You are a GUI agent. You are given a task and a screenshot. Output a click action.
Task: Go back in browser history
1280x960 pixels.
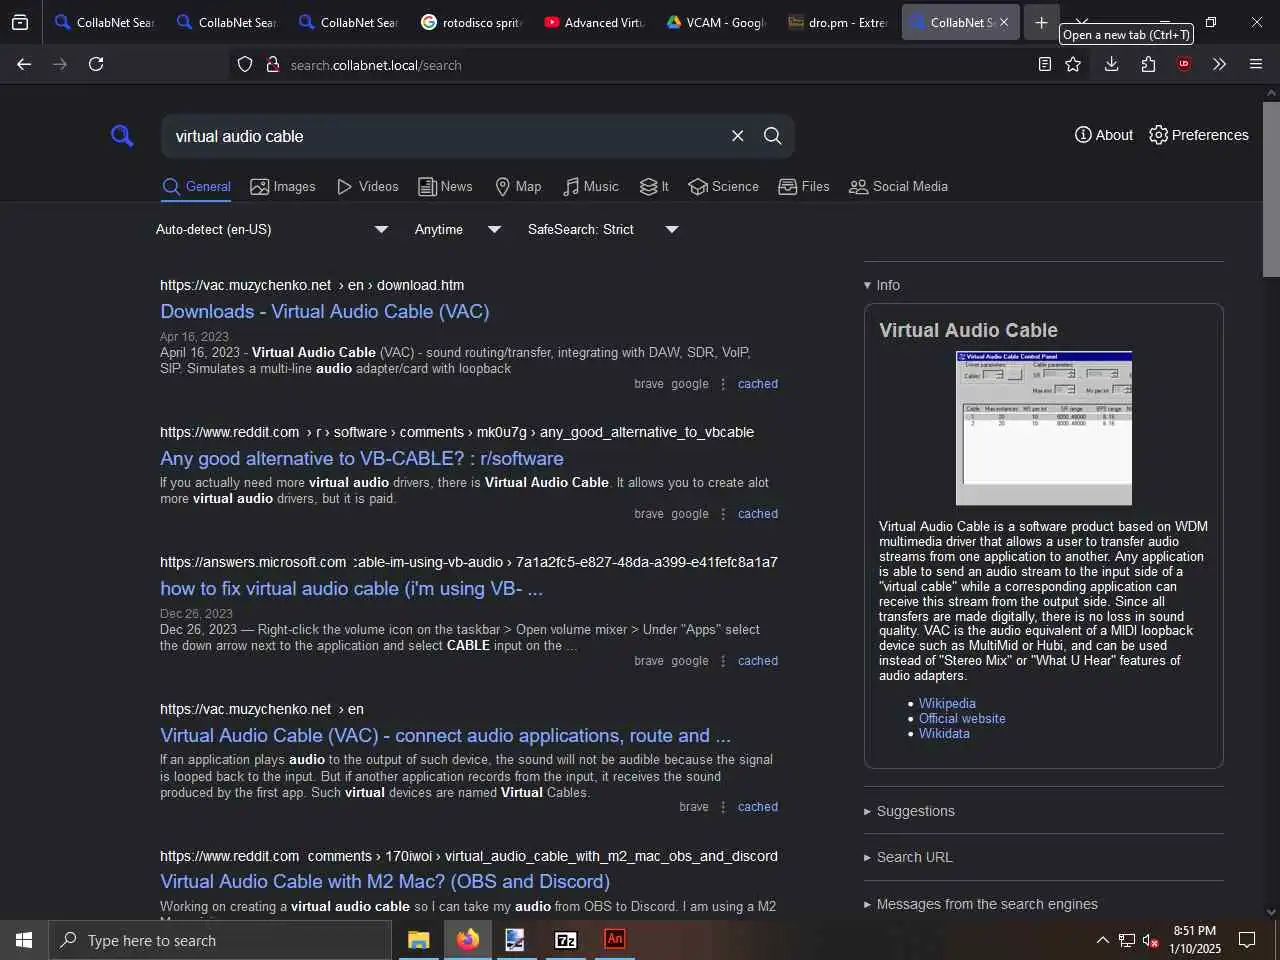pos(24,64)
